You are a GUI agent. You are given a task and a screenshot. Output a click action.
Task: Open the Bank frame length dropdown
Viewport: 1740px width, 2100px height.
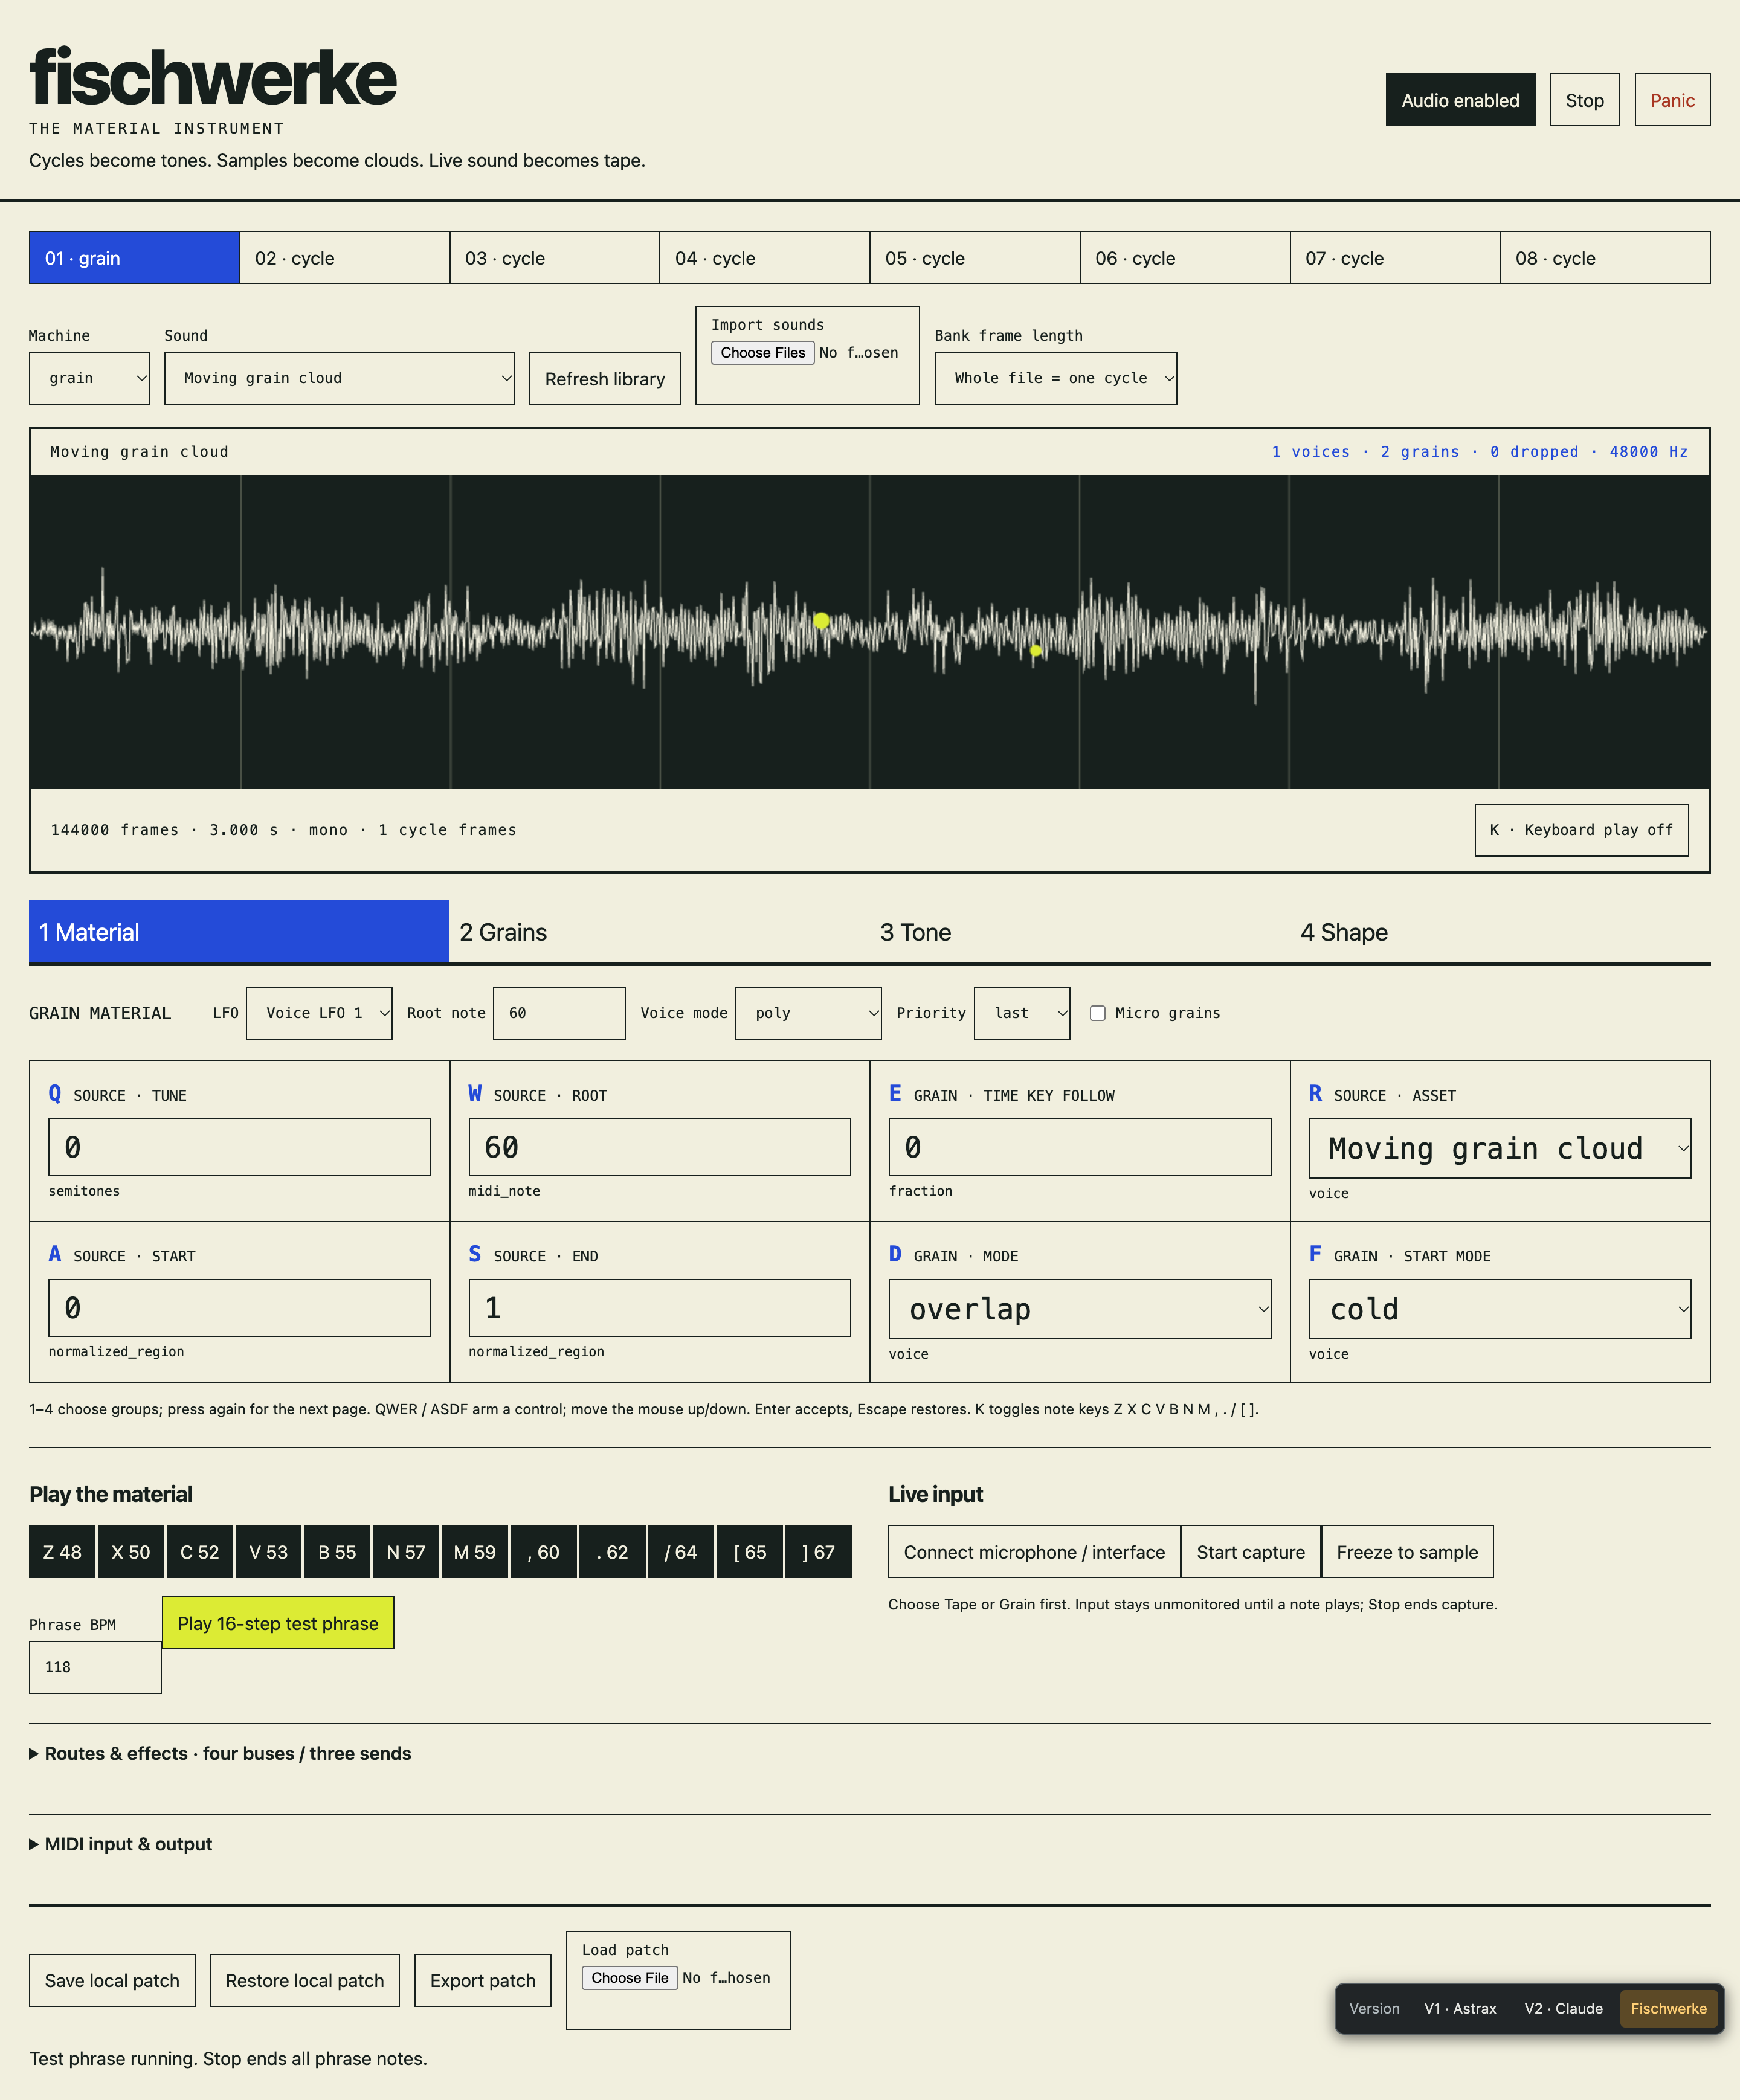point(1055,378)
